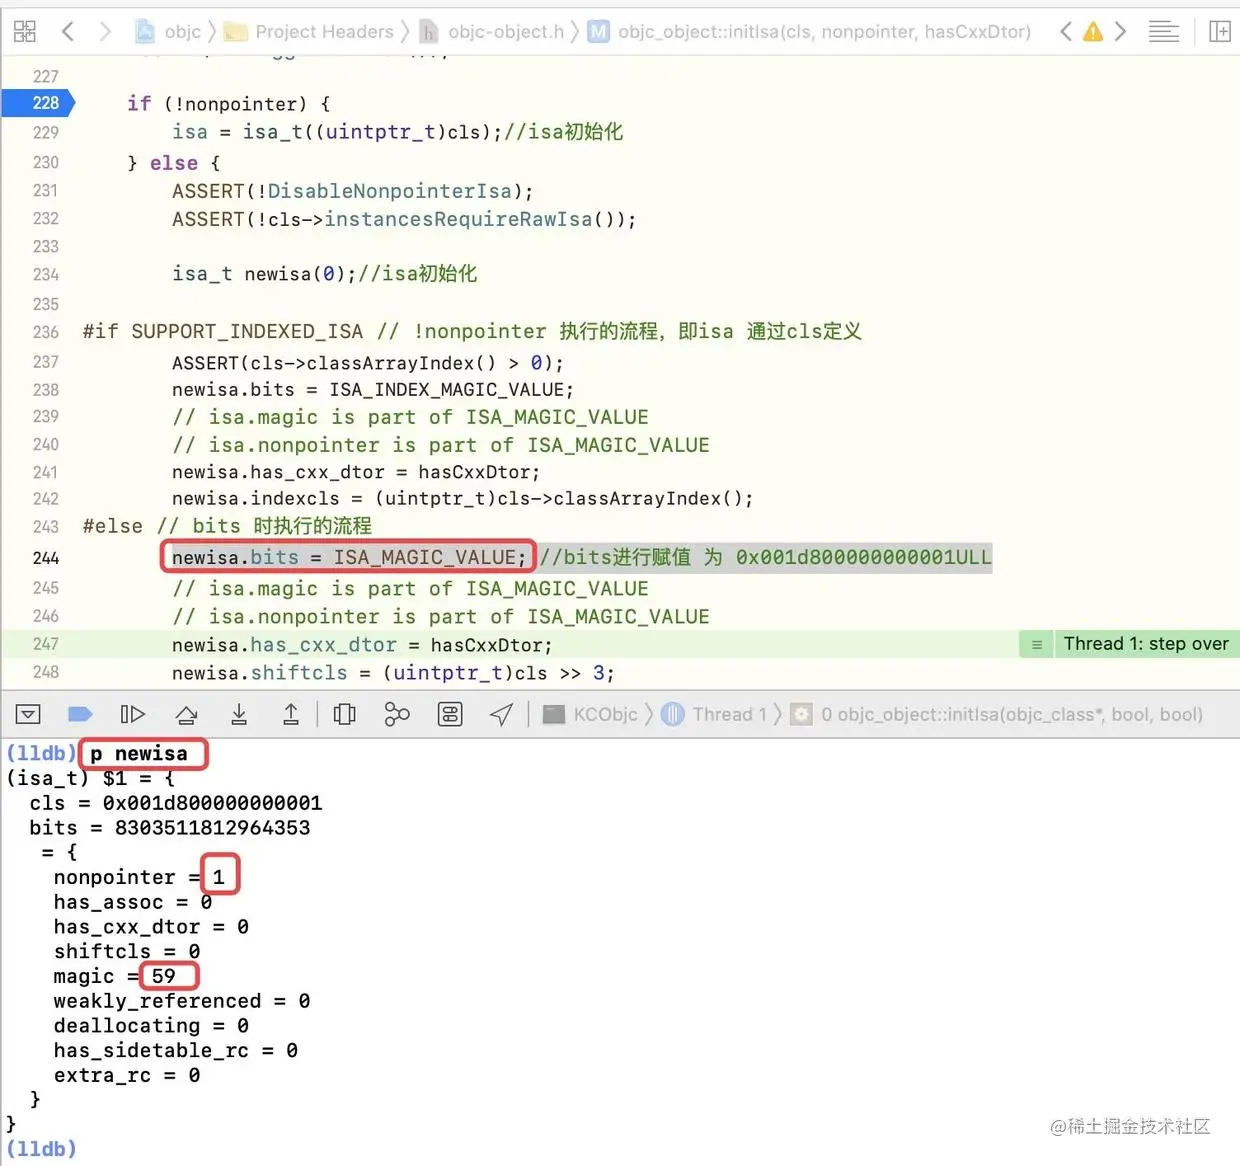Step into the function
1240x1166 pixels.
coord(239,714)
